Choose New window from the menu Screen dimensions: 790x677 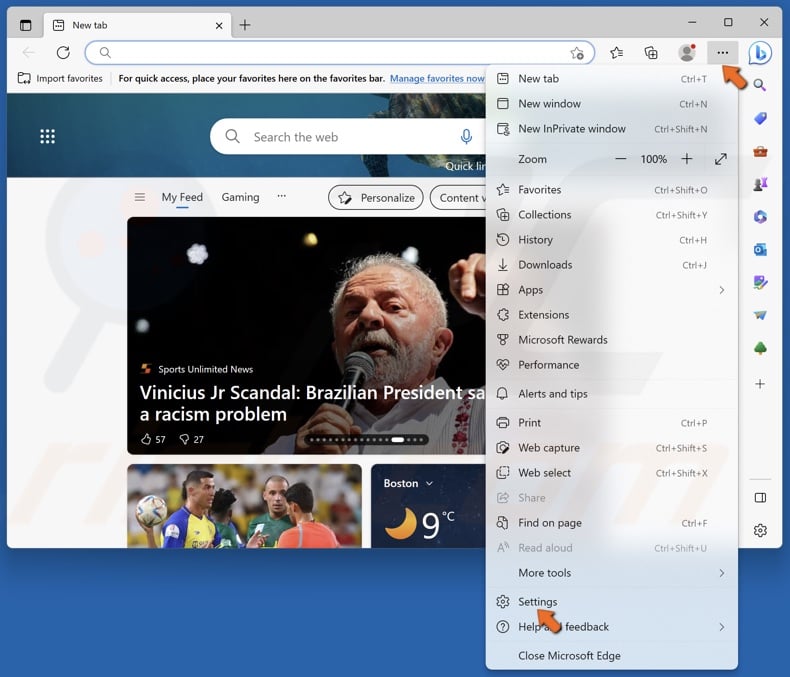[x=612, y=104]
